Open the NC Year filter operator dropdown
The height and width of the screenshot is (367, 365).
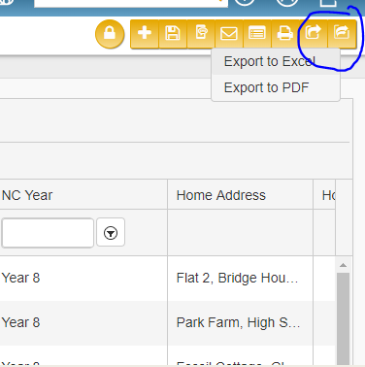[111, 233]
